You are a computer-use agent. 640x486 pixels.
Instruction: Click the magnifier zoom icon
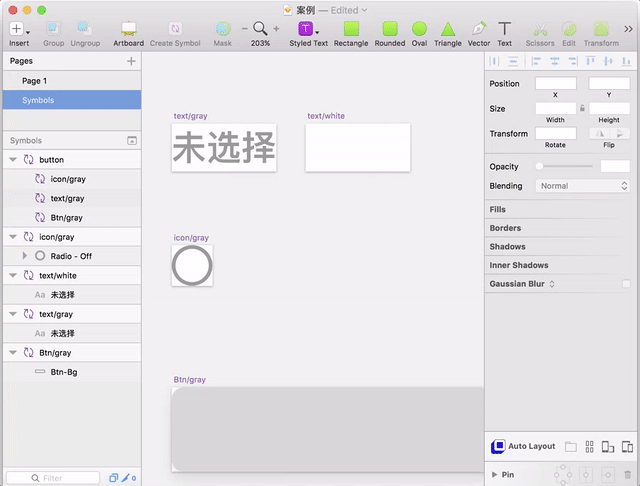[260, 29]
